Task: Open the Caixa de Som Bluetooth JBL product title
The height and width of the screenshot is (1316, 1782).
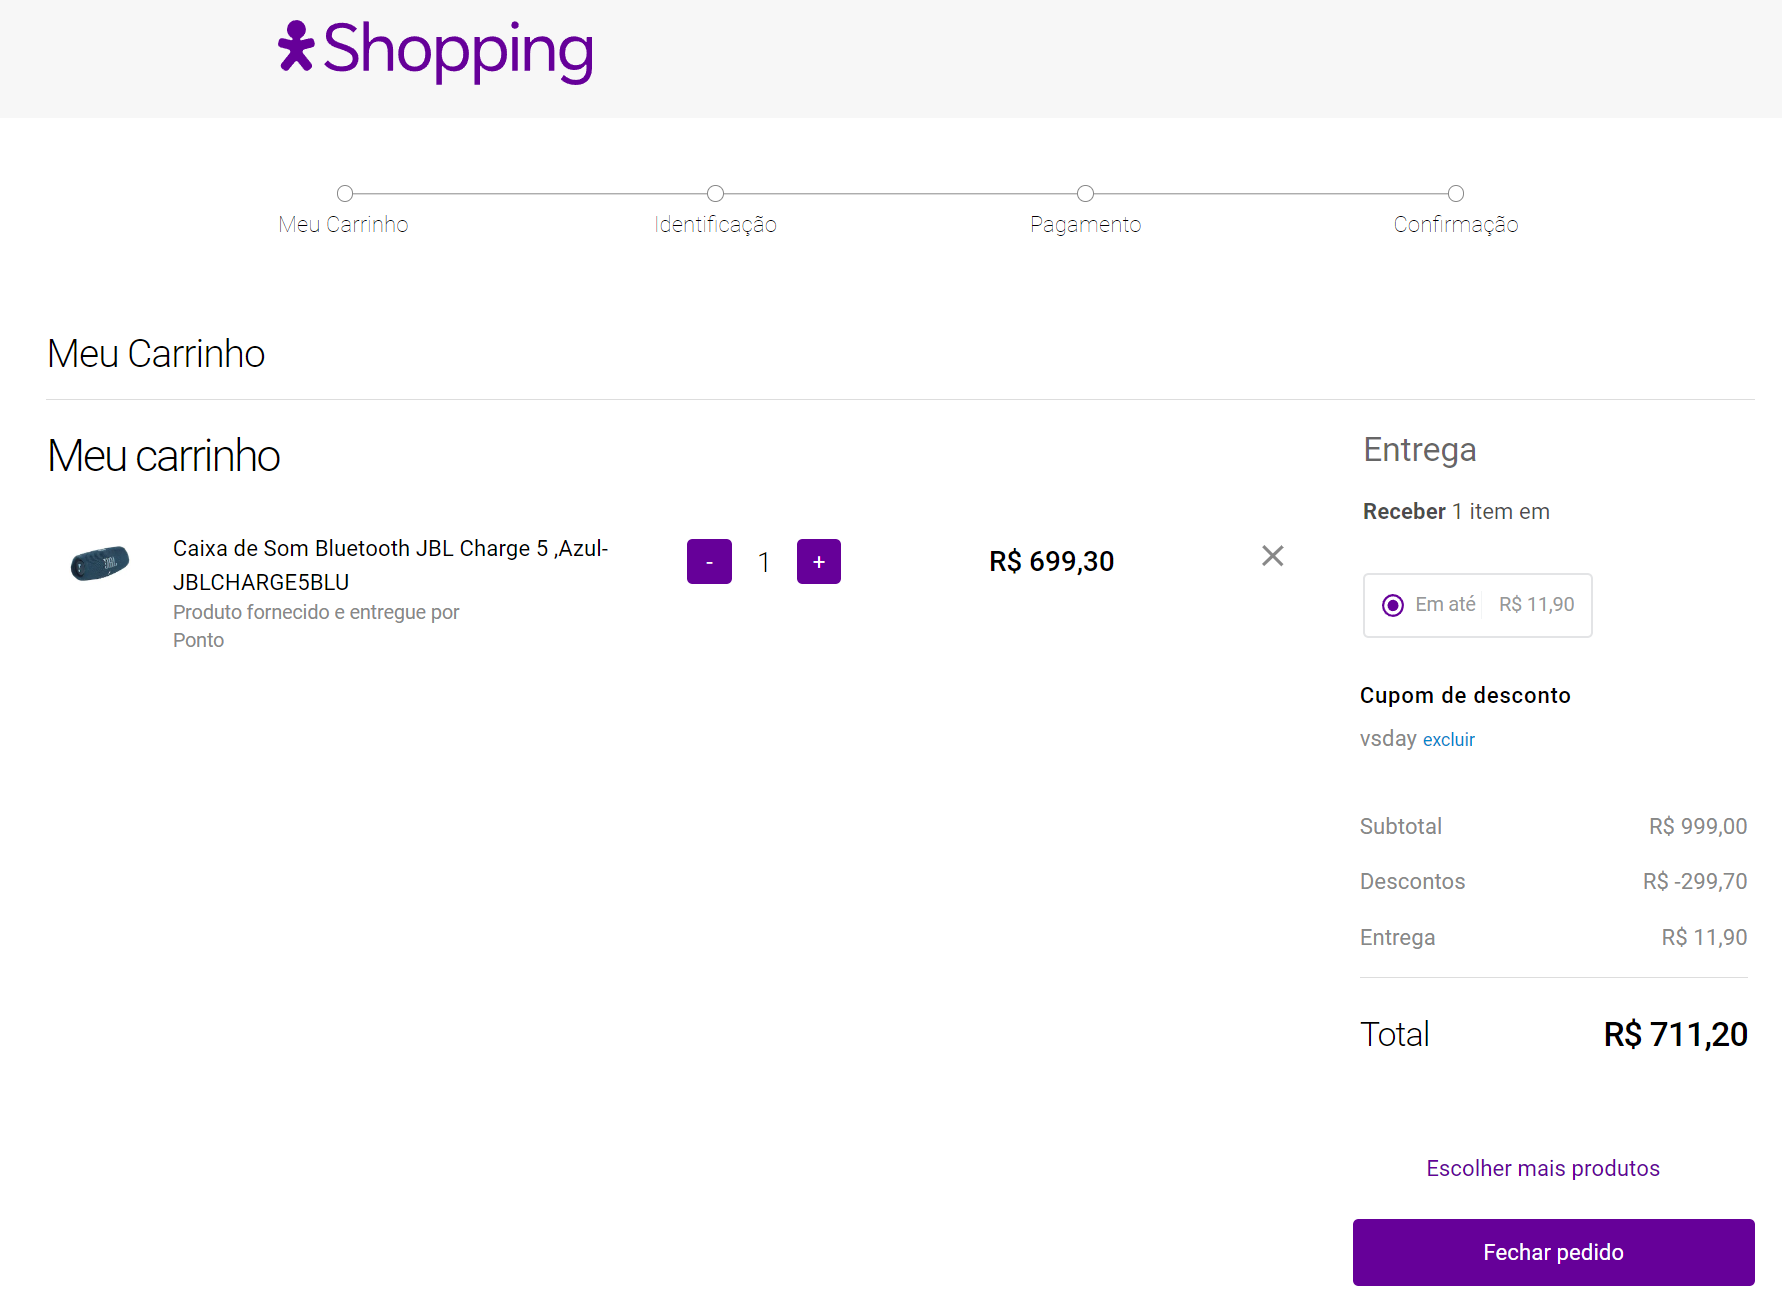Action: pyautogui.click(x=391, y=565)
